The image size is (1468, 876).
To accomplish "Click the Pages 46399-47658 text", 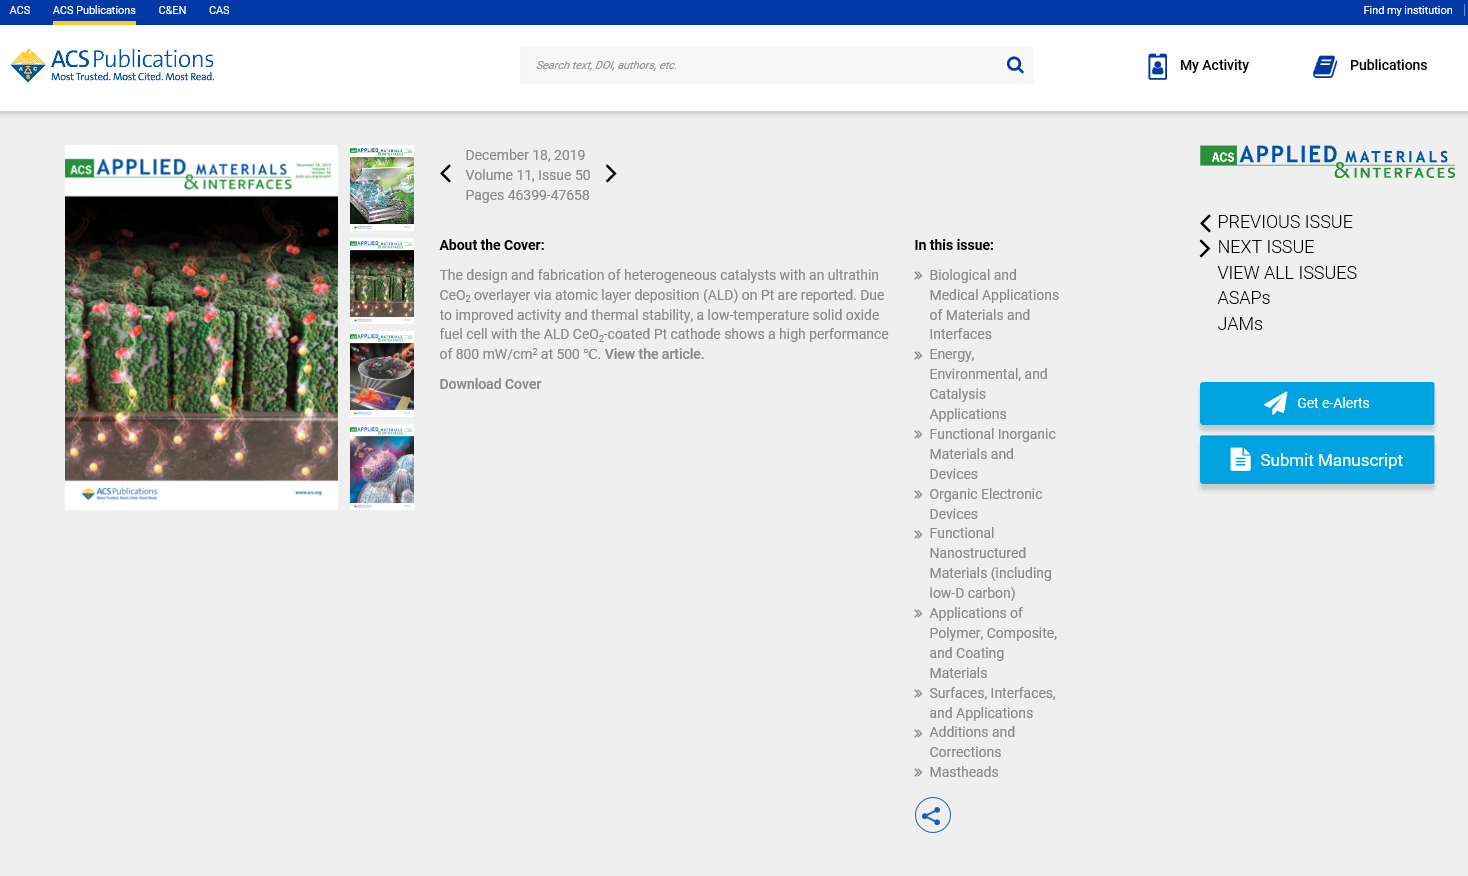I will [527, 195].
